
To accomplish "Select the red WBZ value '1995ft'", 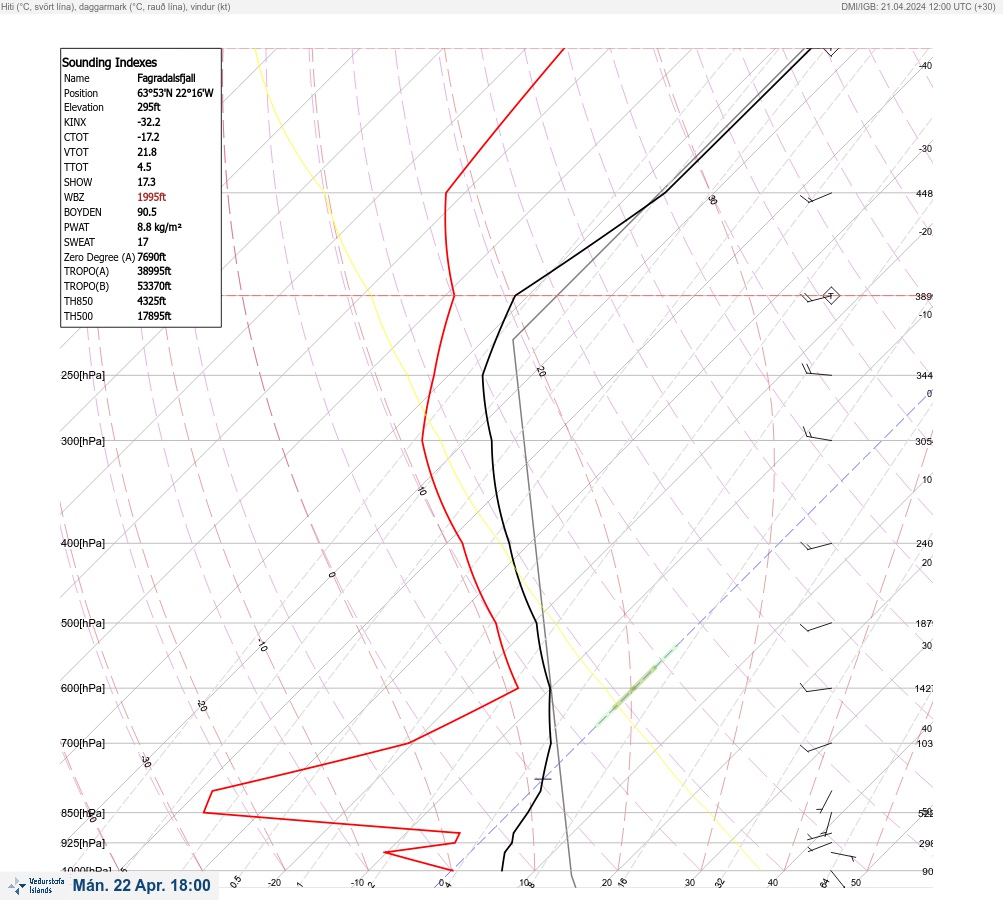I will 152,197.
